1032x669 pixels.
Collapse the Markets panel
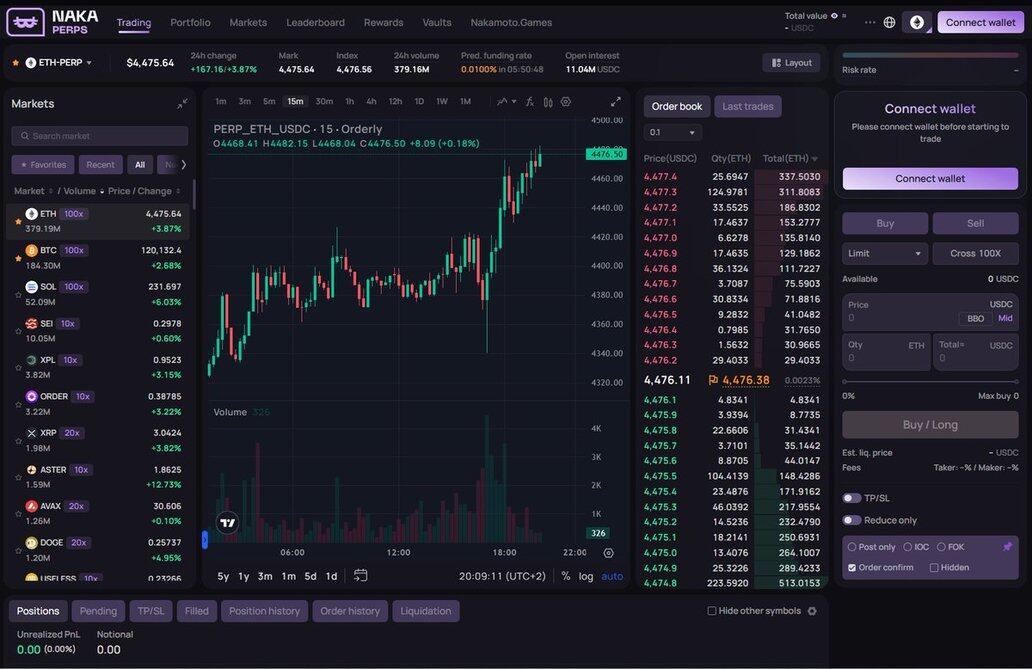pyautogui.click(x=182, y=104)
